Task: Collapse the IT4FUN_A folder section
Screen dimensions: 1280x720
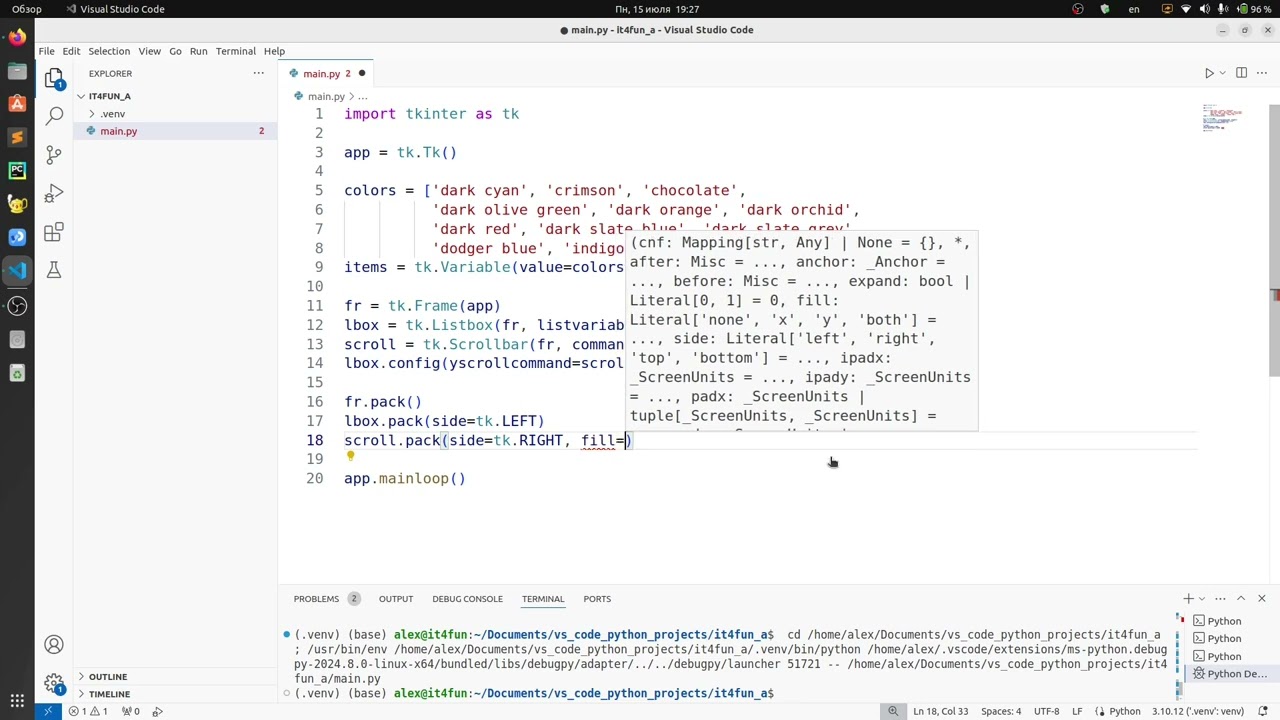Action: [109, 96]
